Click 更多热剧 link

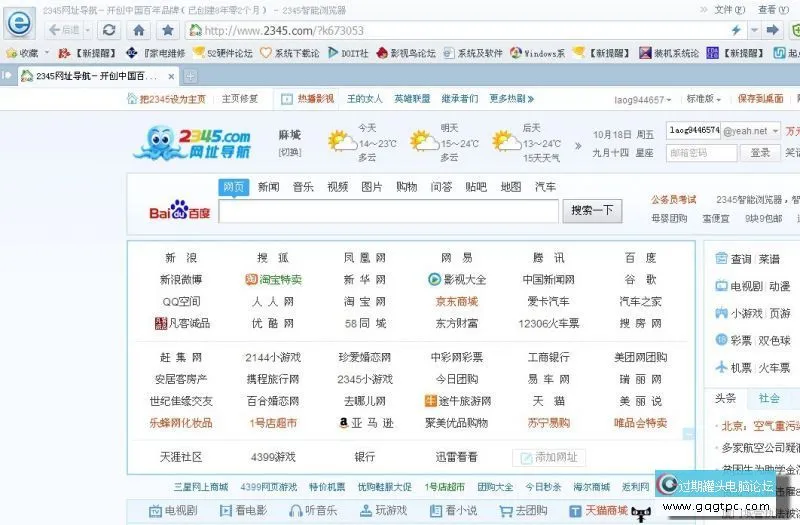click(x=512, y=98)
